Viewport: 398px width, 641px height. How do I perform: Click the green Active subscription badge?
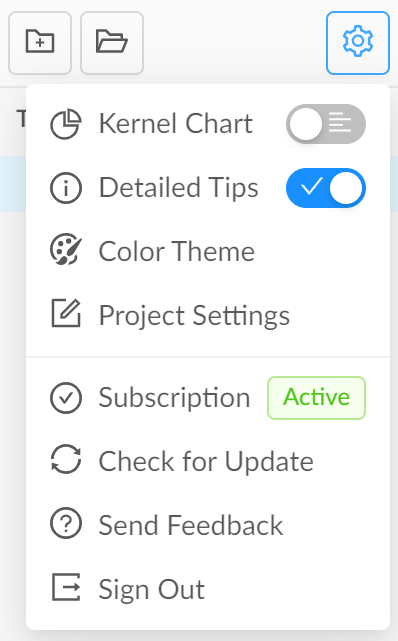(x=316, y=398)
